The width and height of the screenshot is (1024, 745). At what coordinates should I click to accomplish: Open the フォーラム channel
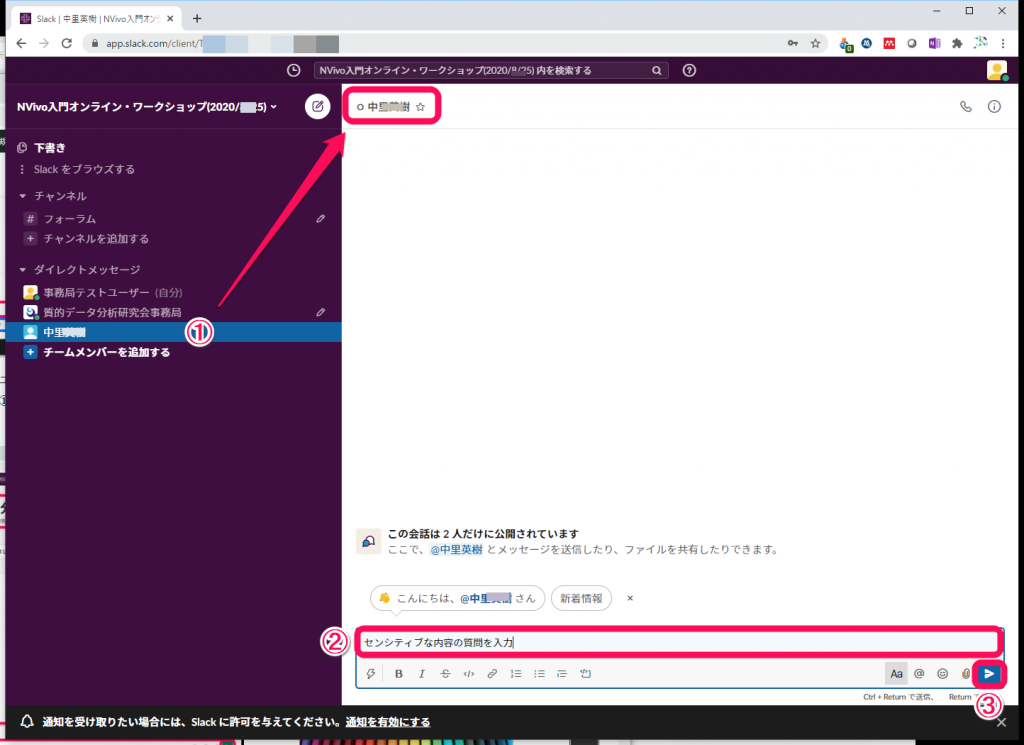point(69,219)
